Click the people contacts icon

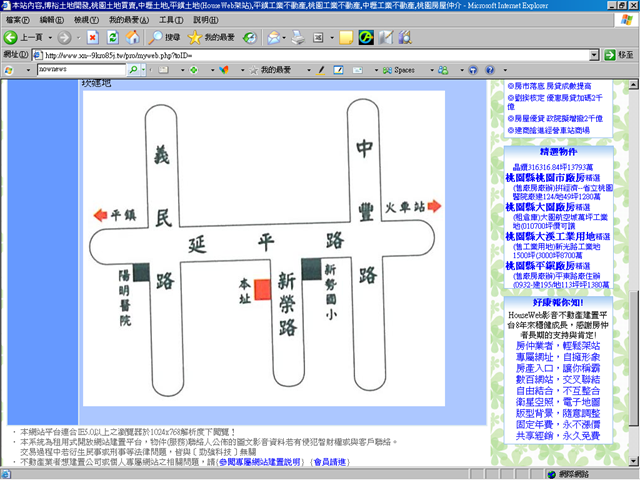pos(443,70)
